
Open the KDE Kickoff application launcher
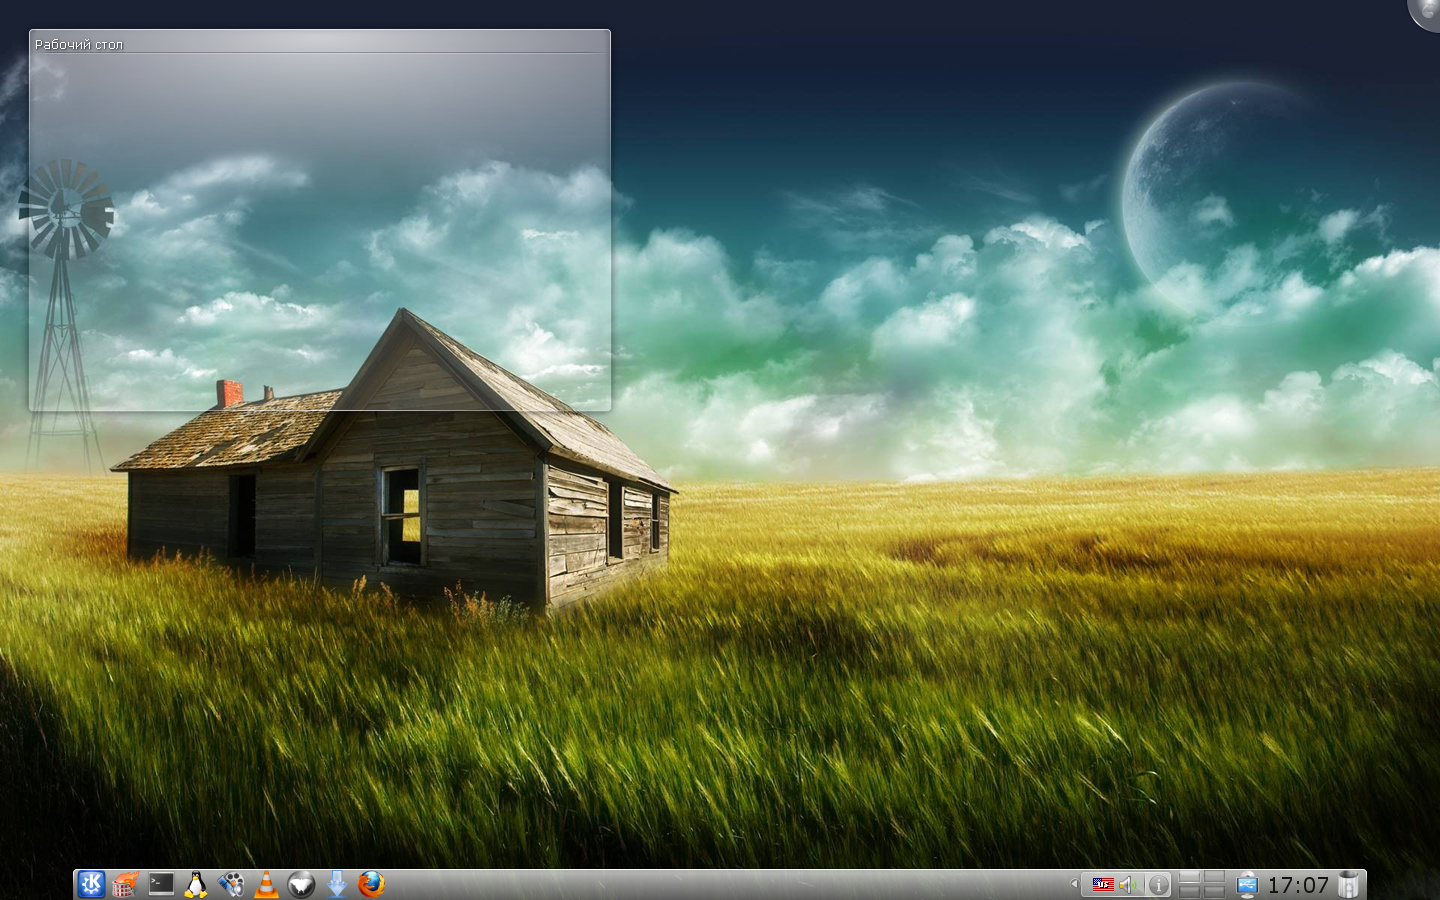(91, 884)
